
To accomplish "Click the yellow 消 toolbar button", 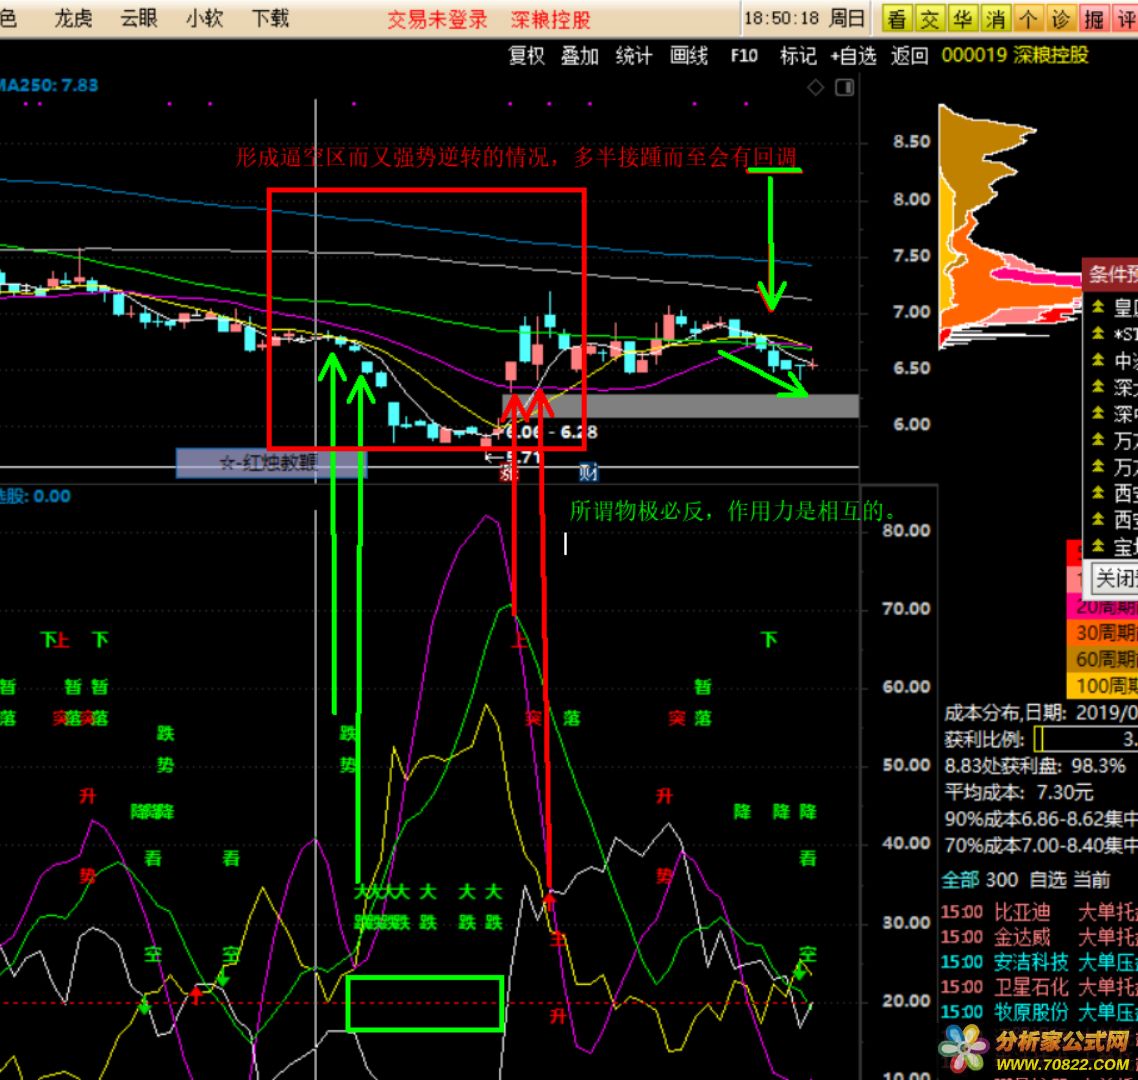I will point(995,19).
